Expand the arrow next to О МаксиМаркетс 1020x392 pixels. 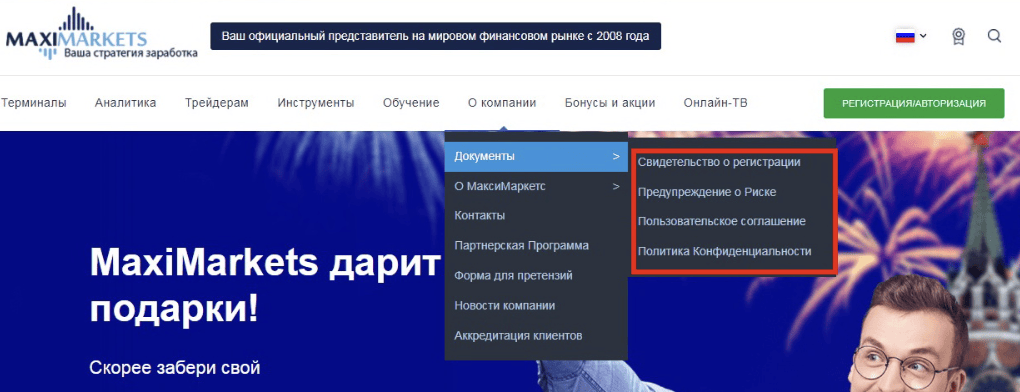(x=615, y=187)
